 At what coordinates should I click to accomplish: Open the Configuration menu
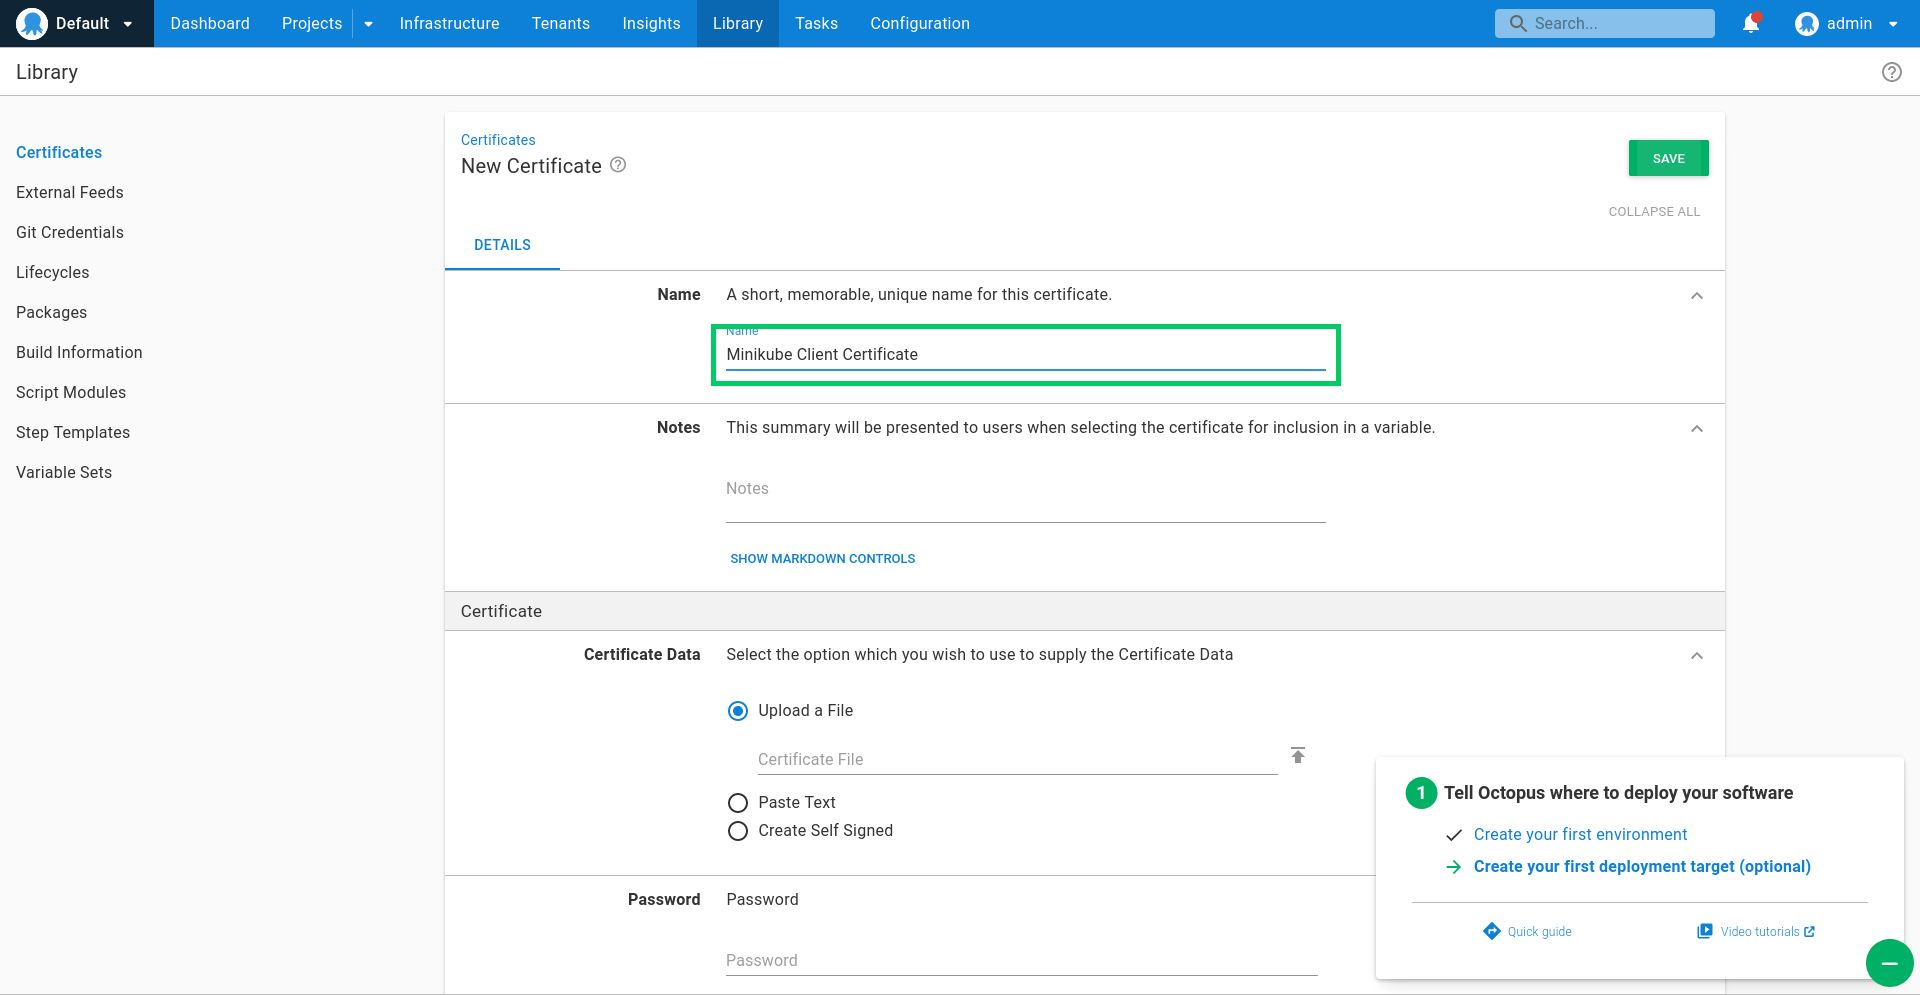tap(920, 23)
